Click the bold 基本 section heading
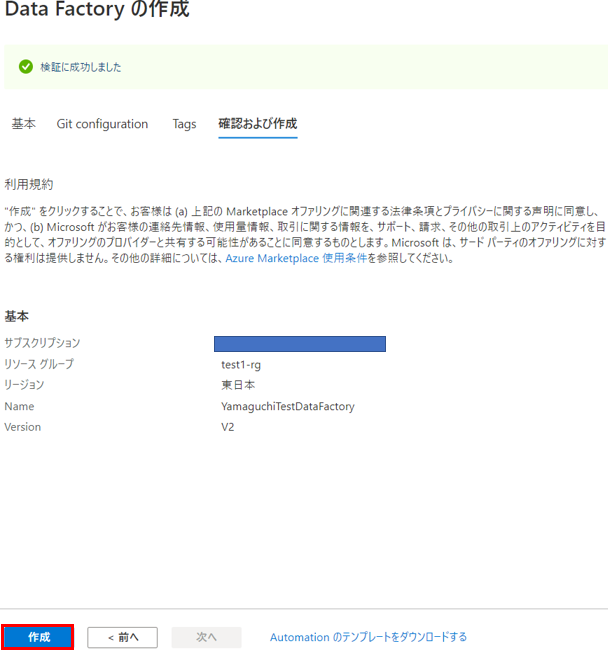The height and width of the screenshot is (654, 608). pyautogui.click(x=17, y=317)
